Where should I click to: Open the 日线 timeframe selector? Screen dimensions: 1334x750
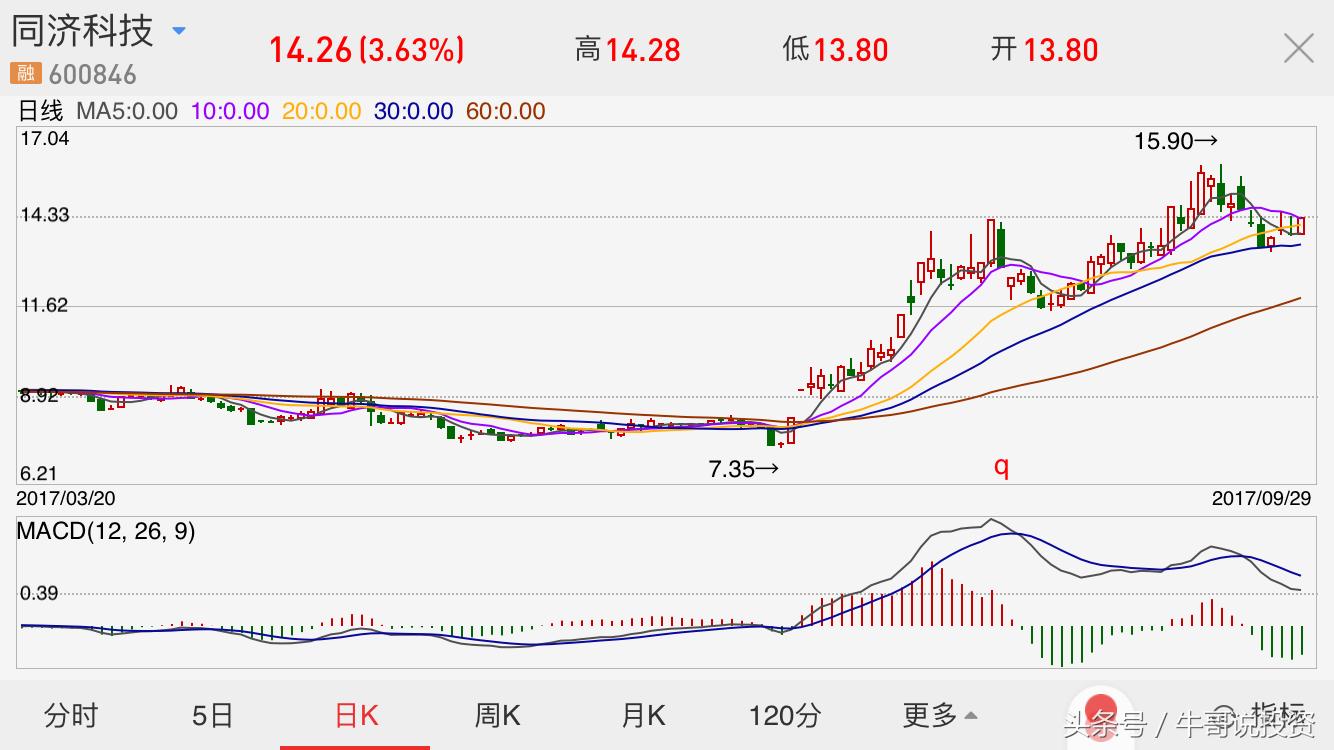(x=40, y=112)
